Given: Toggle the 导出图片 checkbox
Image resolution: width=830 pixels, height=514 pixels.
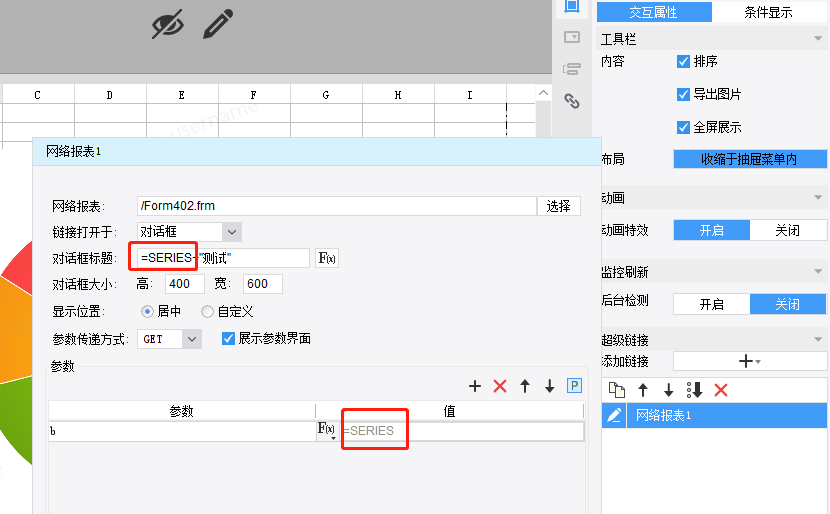Looking at the screenshot, I should 683,94.
